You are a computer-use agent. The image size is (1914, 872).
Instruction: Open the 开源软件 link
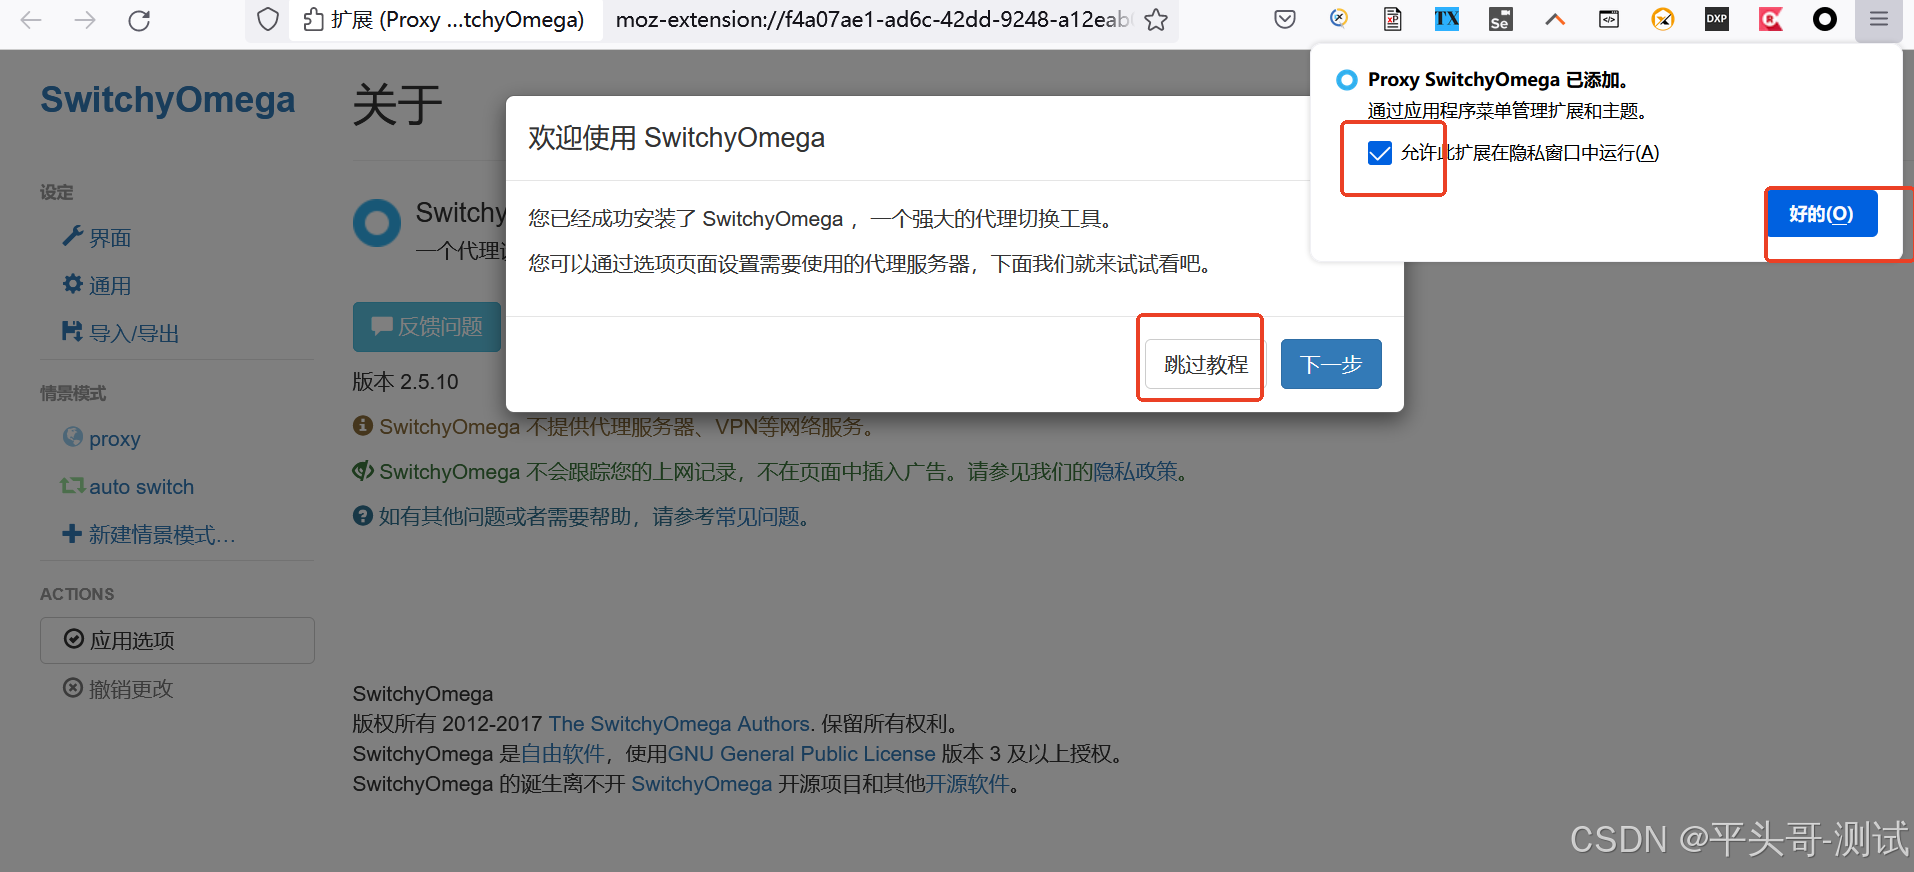point(967,784)
